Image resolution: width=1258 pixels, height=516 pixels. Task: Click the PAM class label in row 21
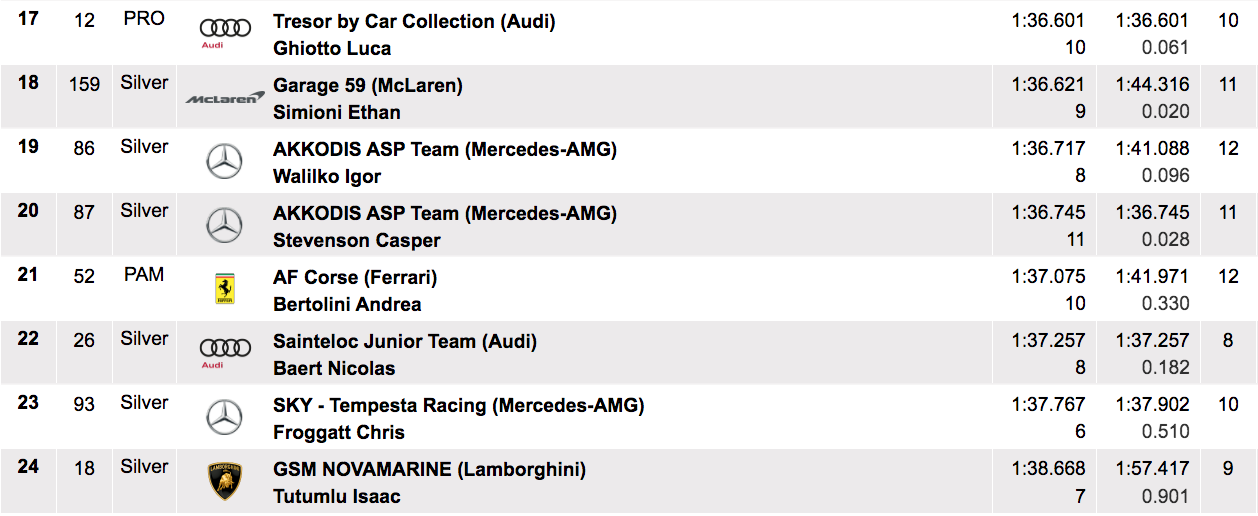pos(144,274)
